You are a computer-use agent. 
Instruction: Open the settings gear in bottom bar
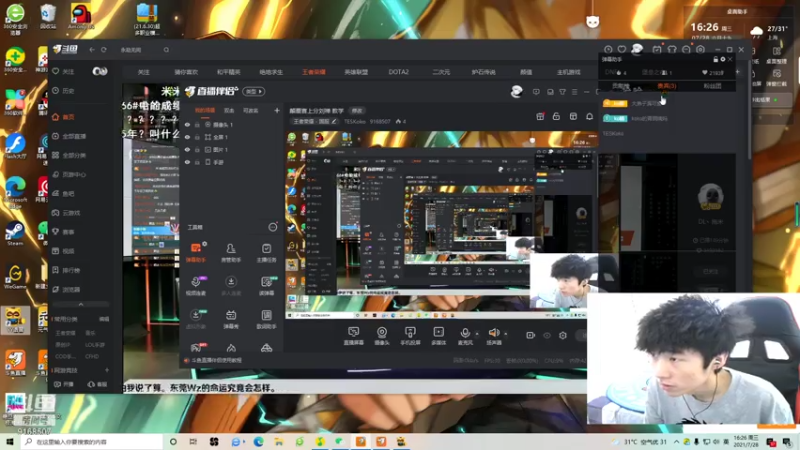[563, 335]
